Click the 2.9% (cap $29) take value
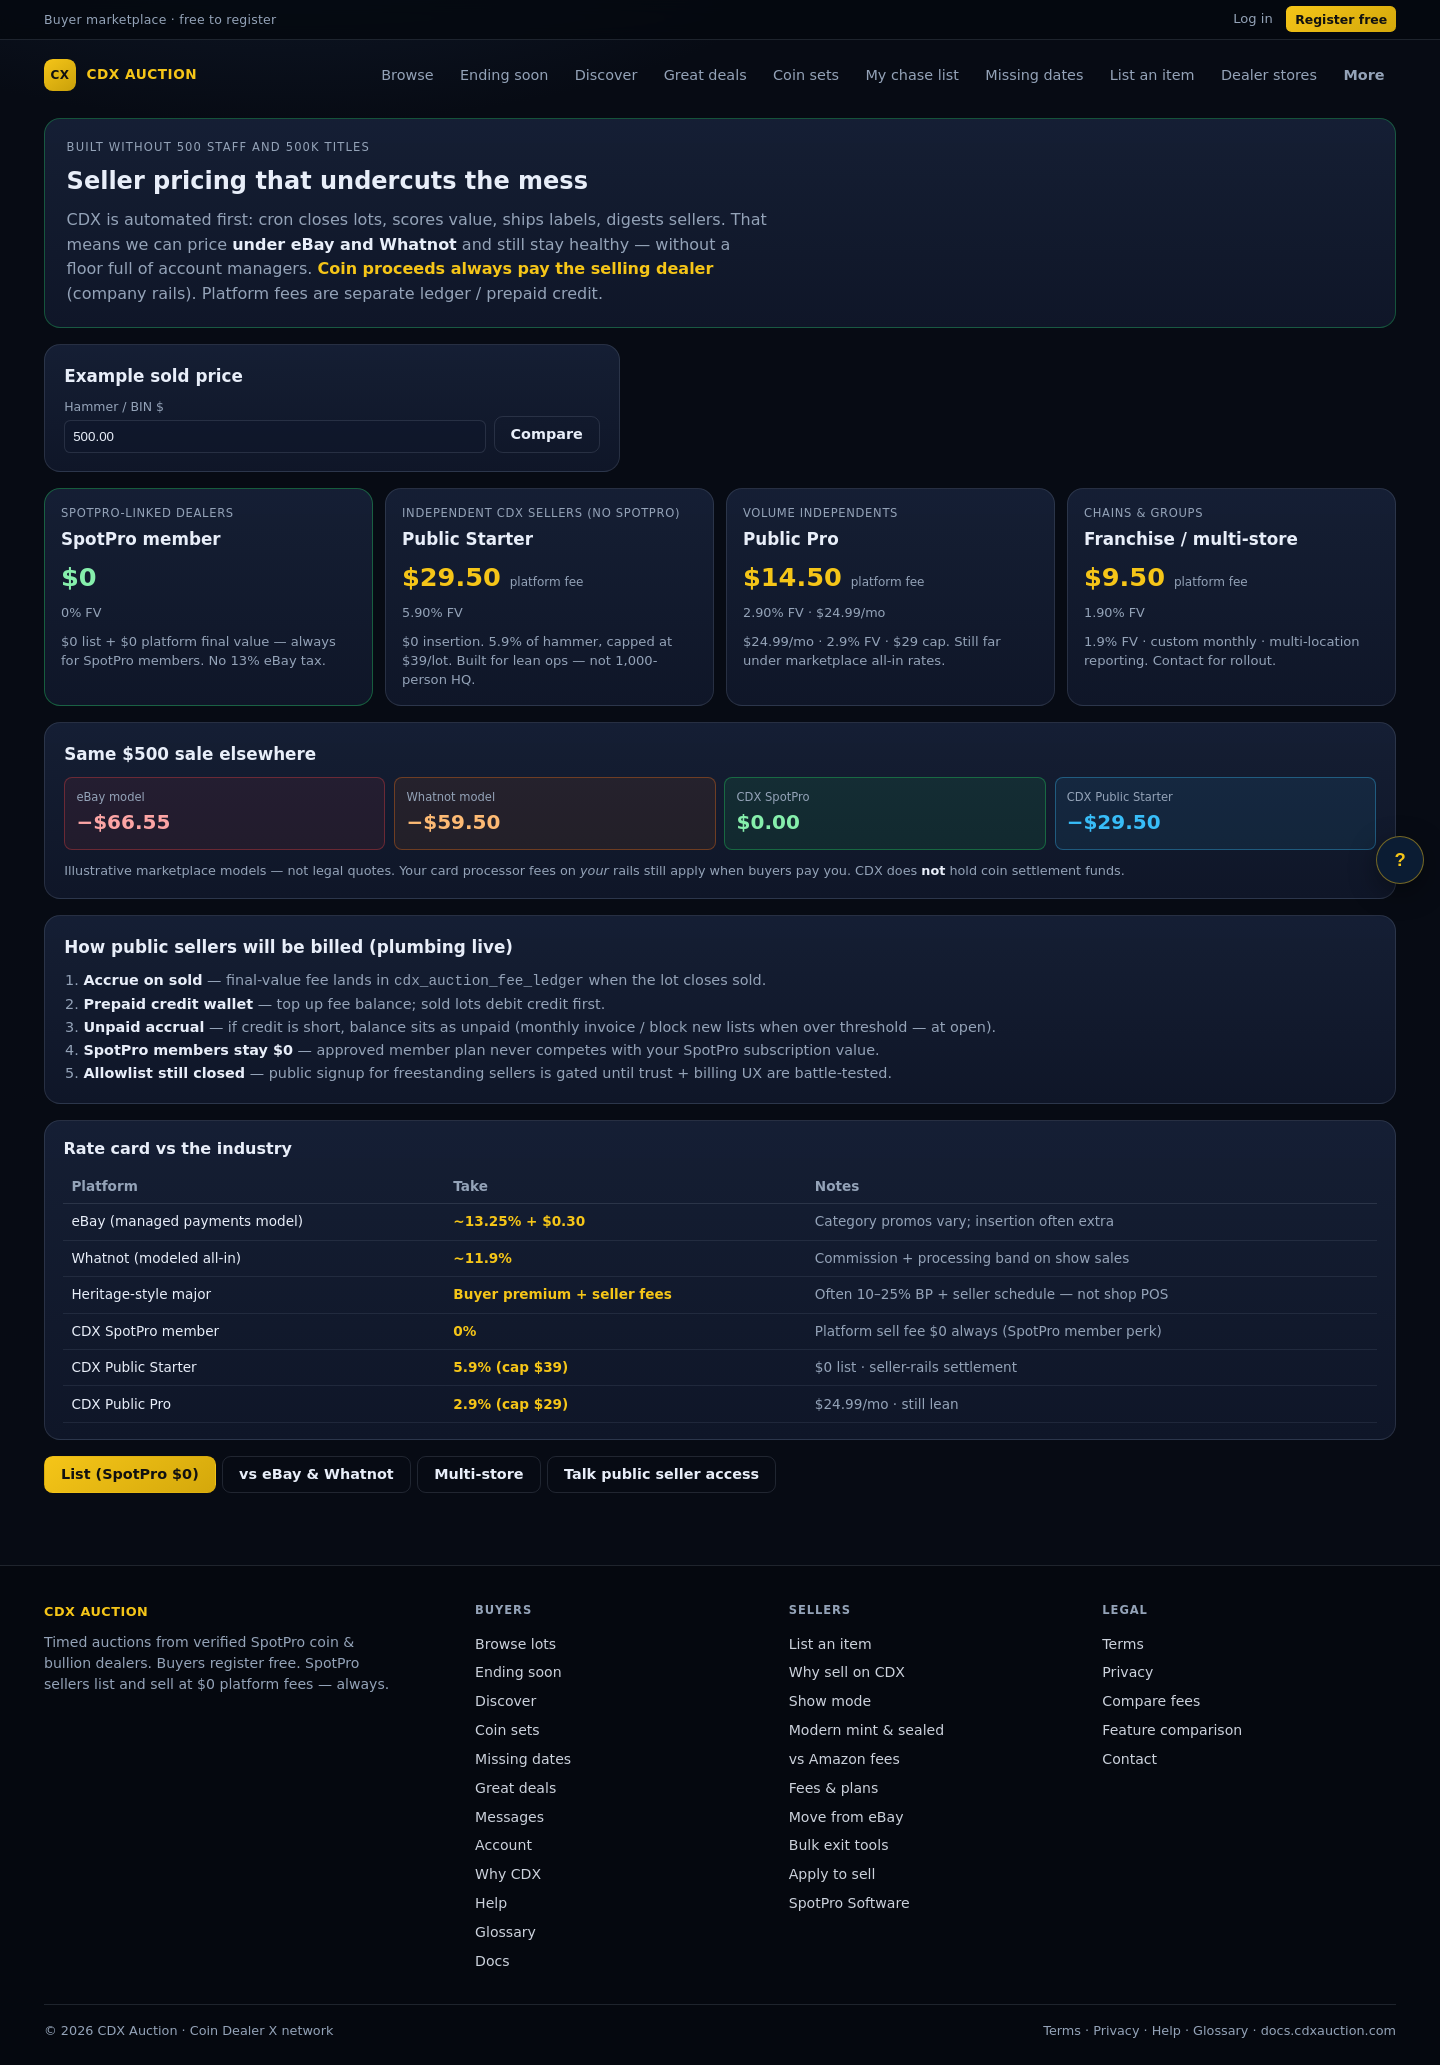This screenshot has height=2065, width=1440. 510,1404
